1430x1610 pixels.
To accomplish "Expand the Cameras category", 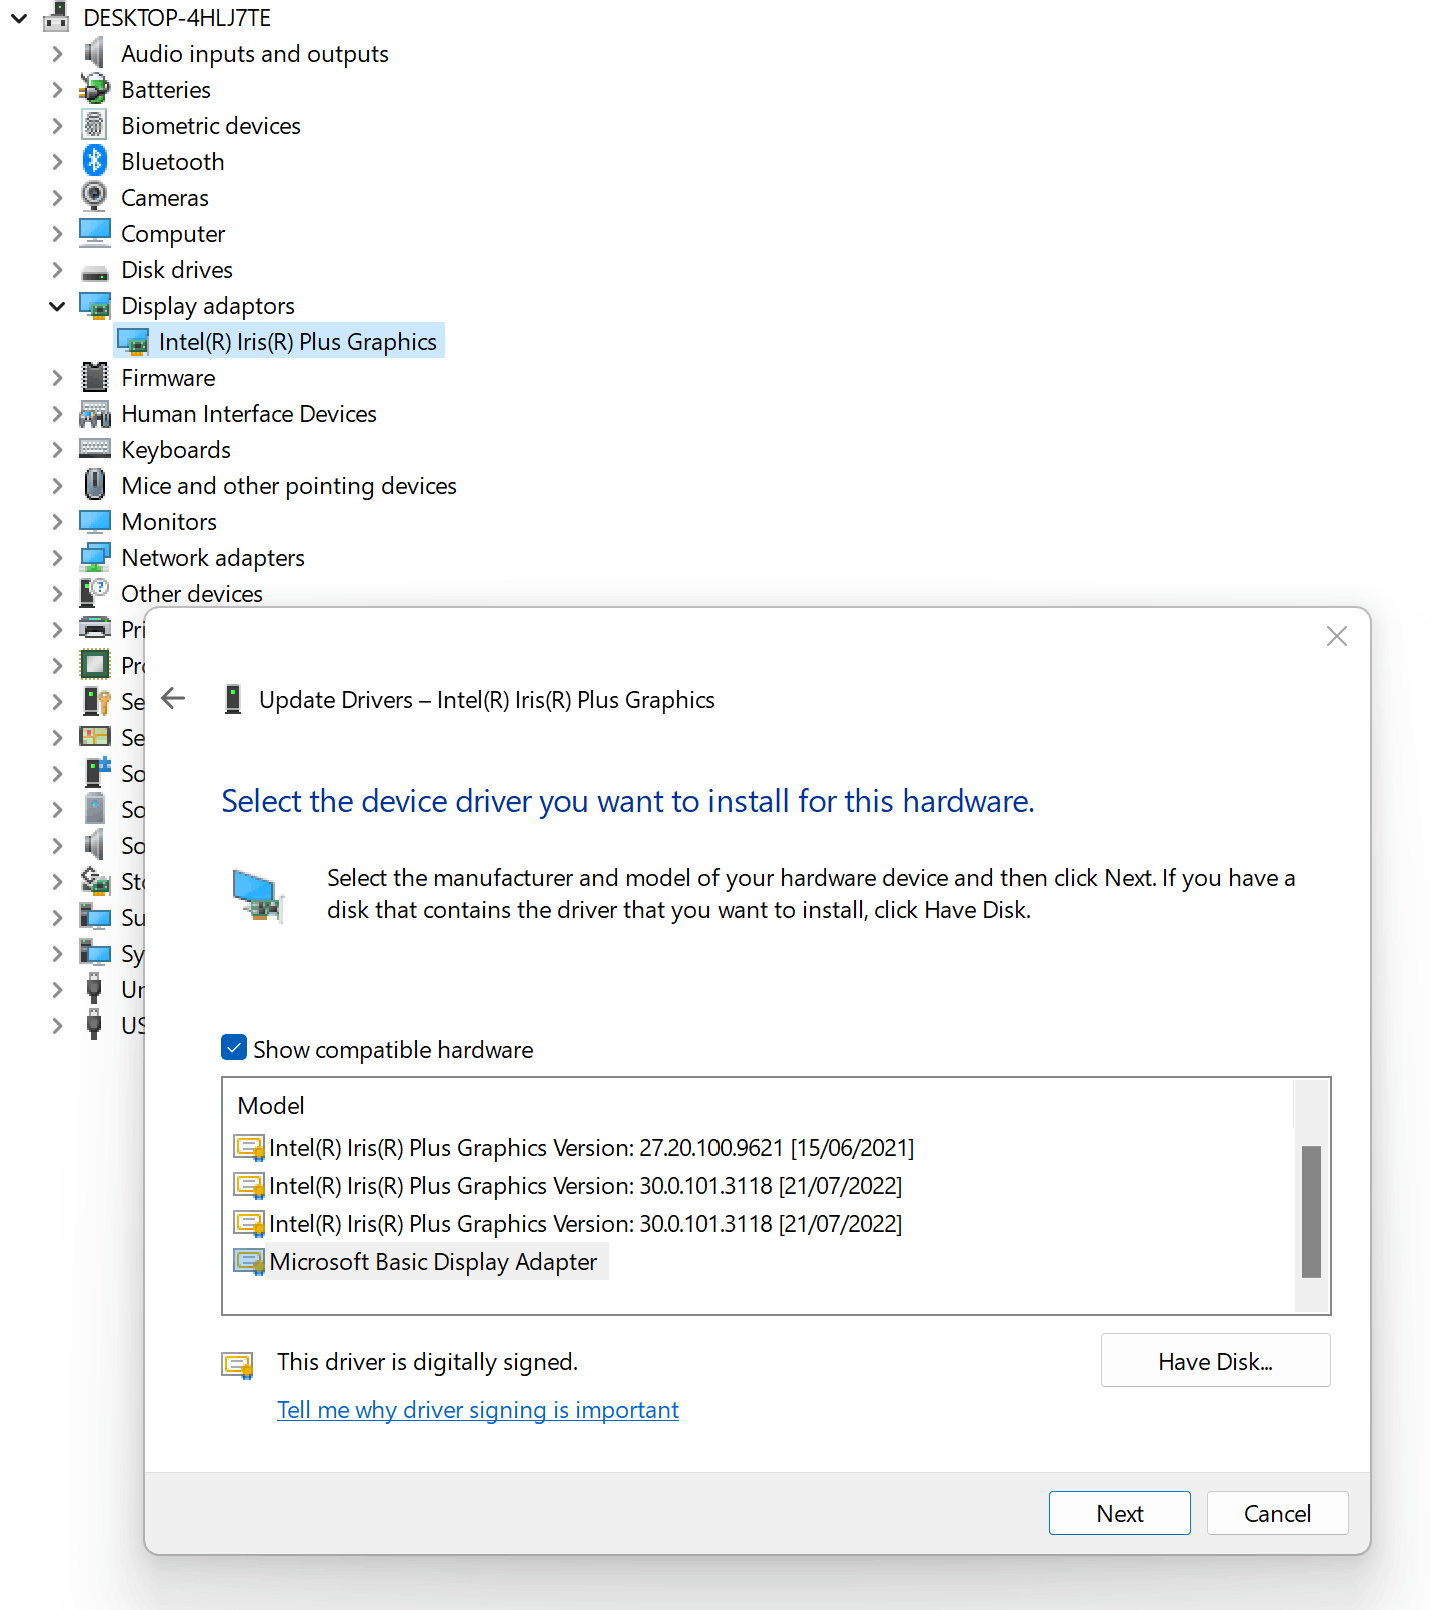I will click(x=57, y=197).
